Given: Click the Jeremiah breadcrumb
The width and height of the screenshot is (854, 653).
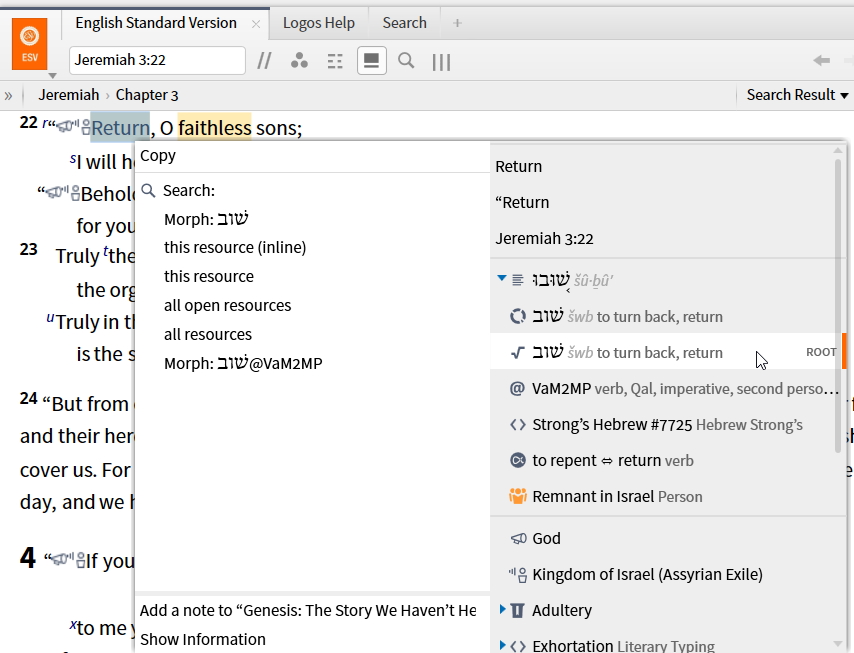Looking at the screenshot, I should pyautogui.click(x=69, y=95).
